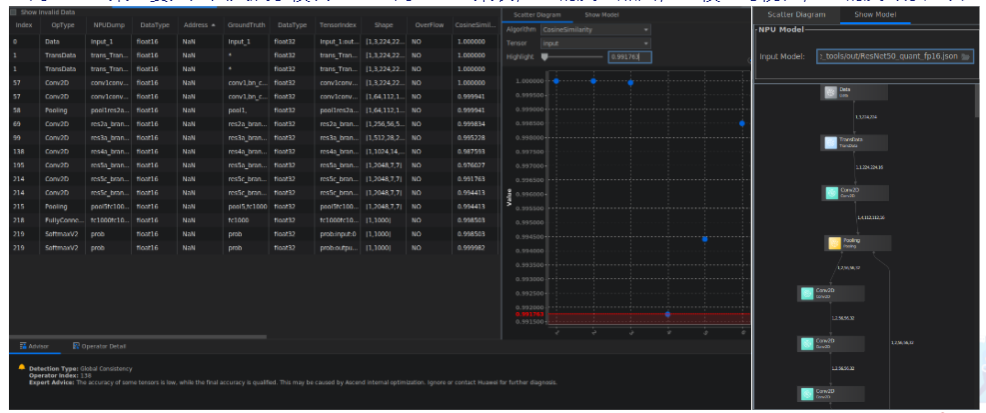Sort table by the GroundTruth column header

[x=246, y=25]
